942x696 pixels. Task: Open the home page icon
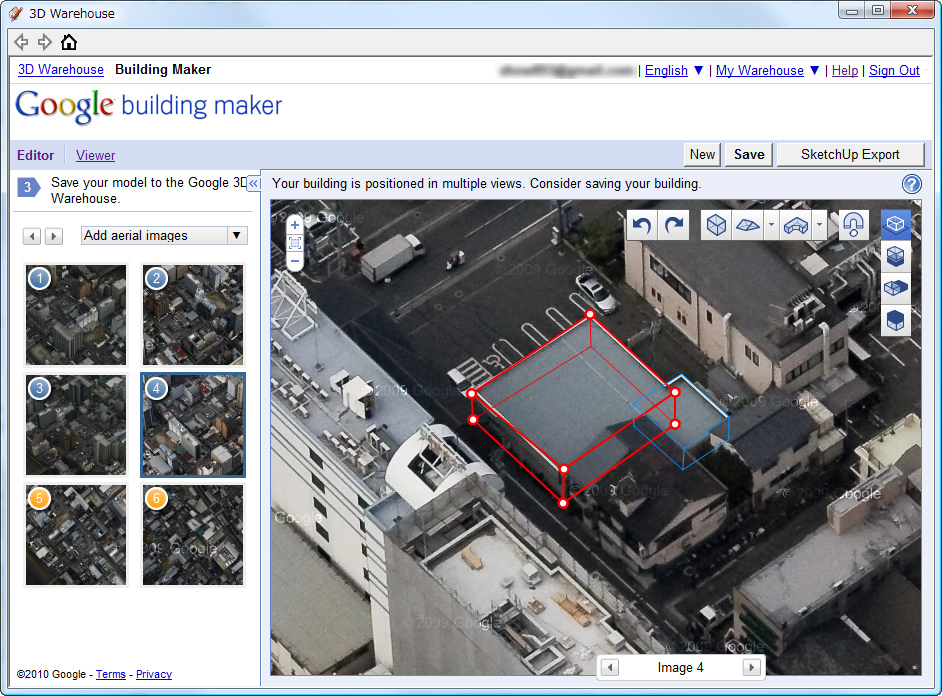(69, 42)
